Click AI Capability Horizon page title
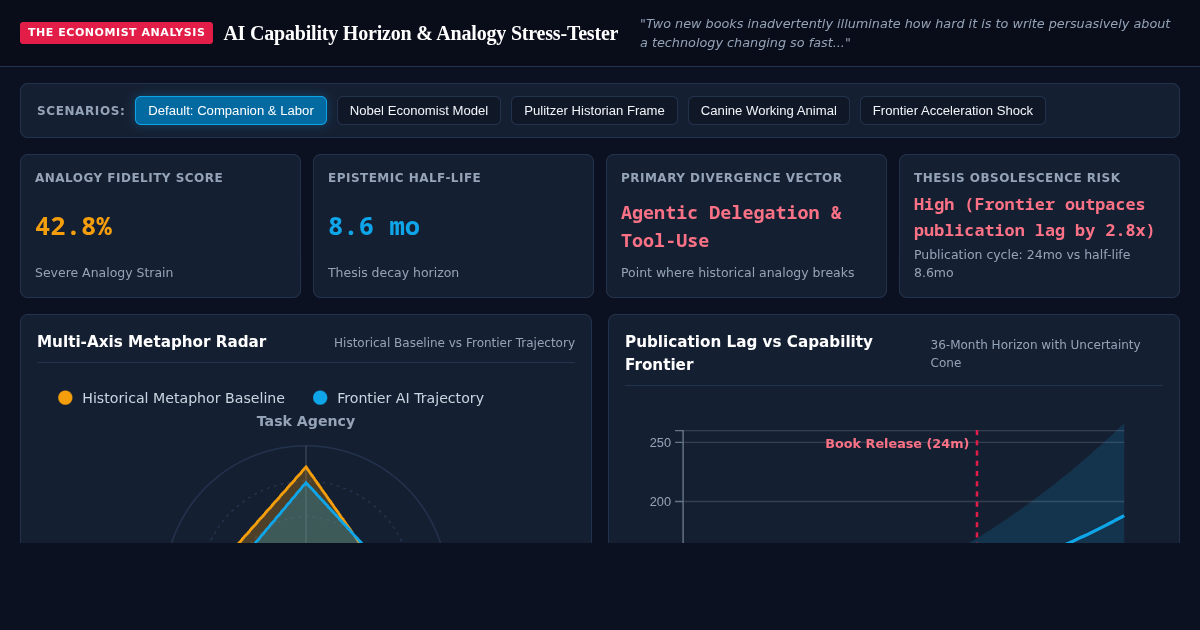 421,33
